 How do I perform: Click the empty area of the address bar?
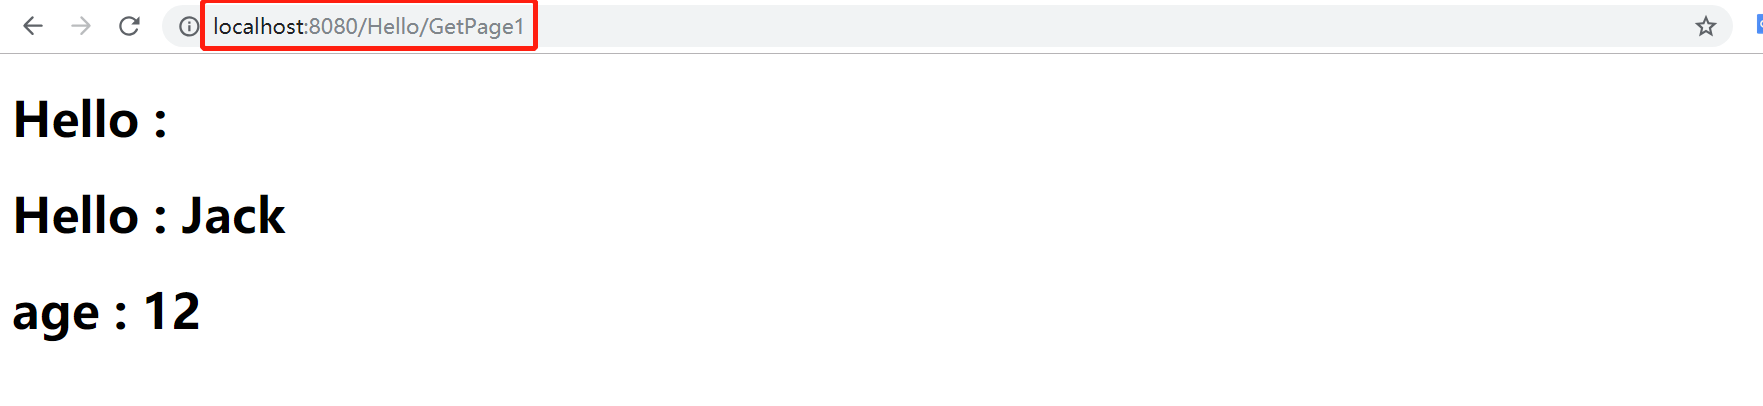pos(1100,26)
